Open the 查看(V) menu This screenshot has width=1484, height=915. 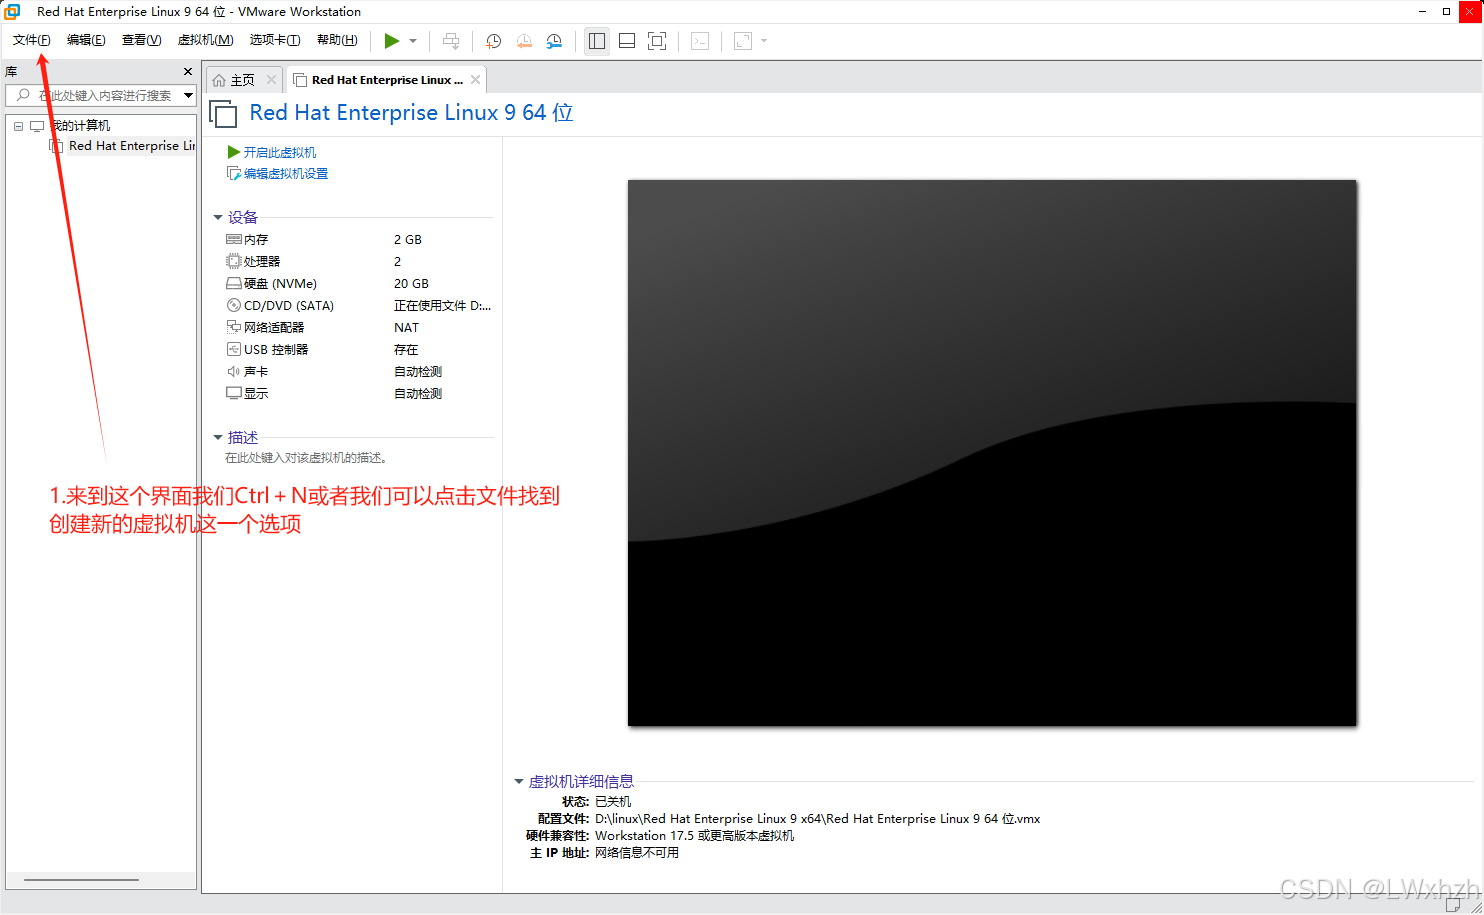click(x=141, y=40)
